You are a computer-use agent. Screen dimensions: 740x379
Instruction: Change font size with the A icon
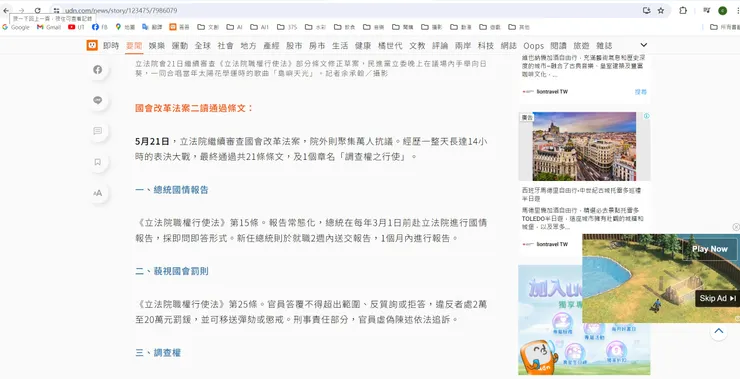pyautogui.click(x=98, y=193)
